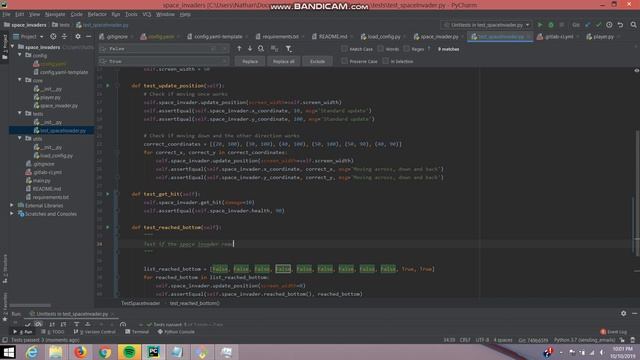This screenshot has width=640, height=360.
Task: Click the collapse all icon in Project panel
Action: [64, 36]
